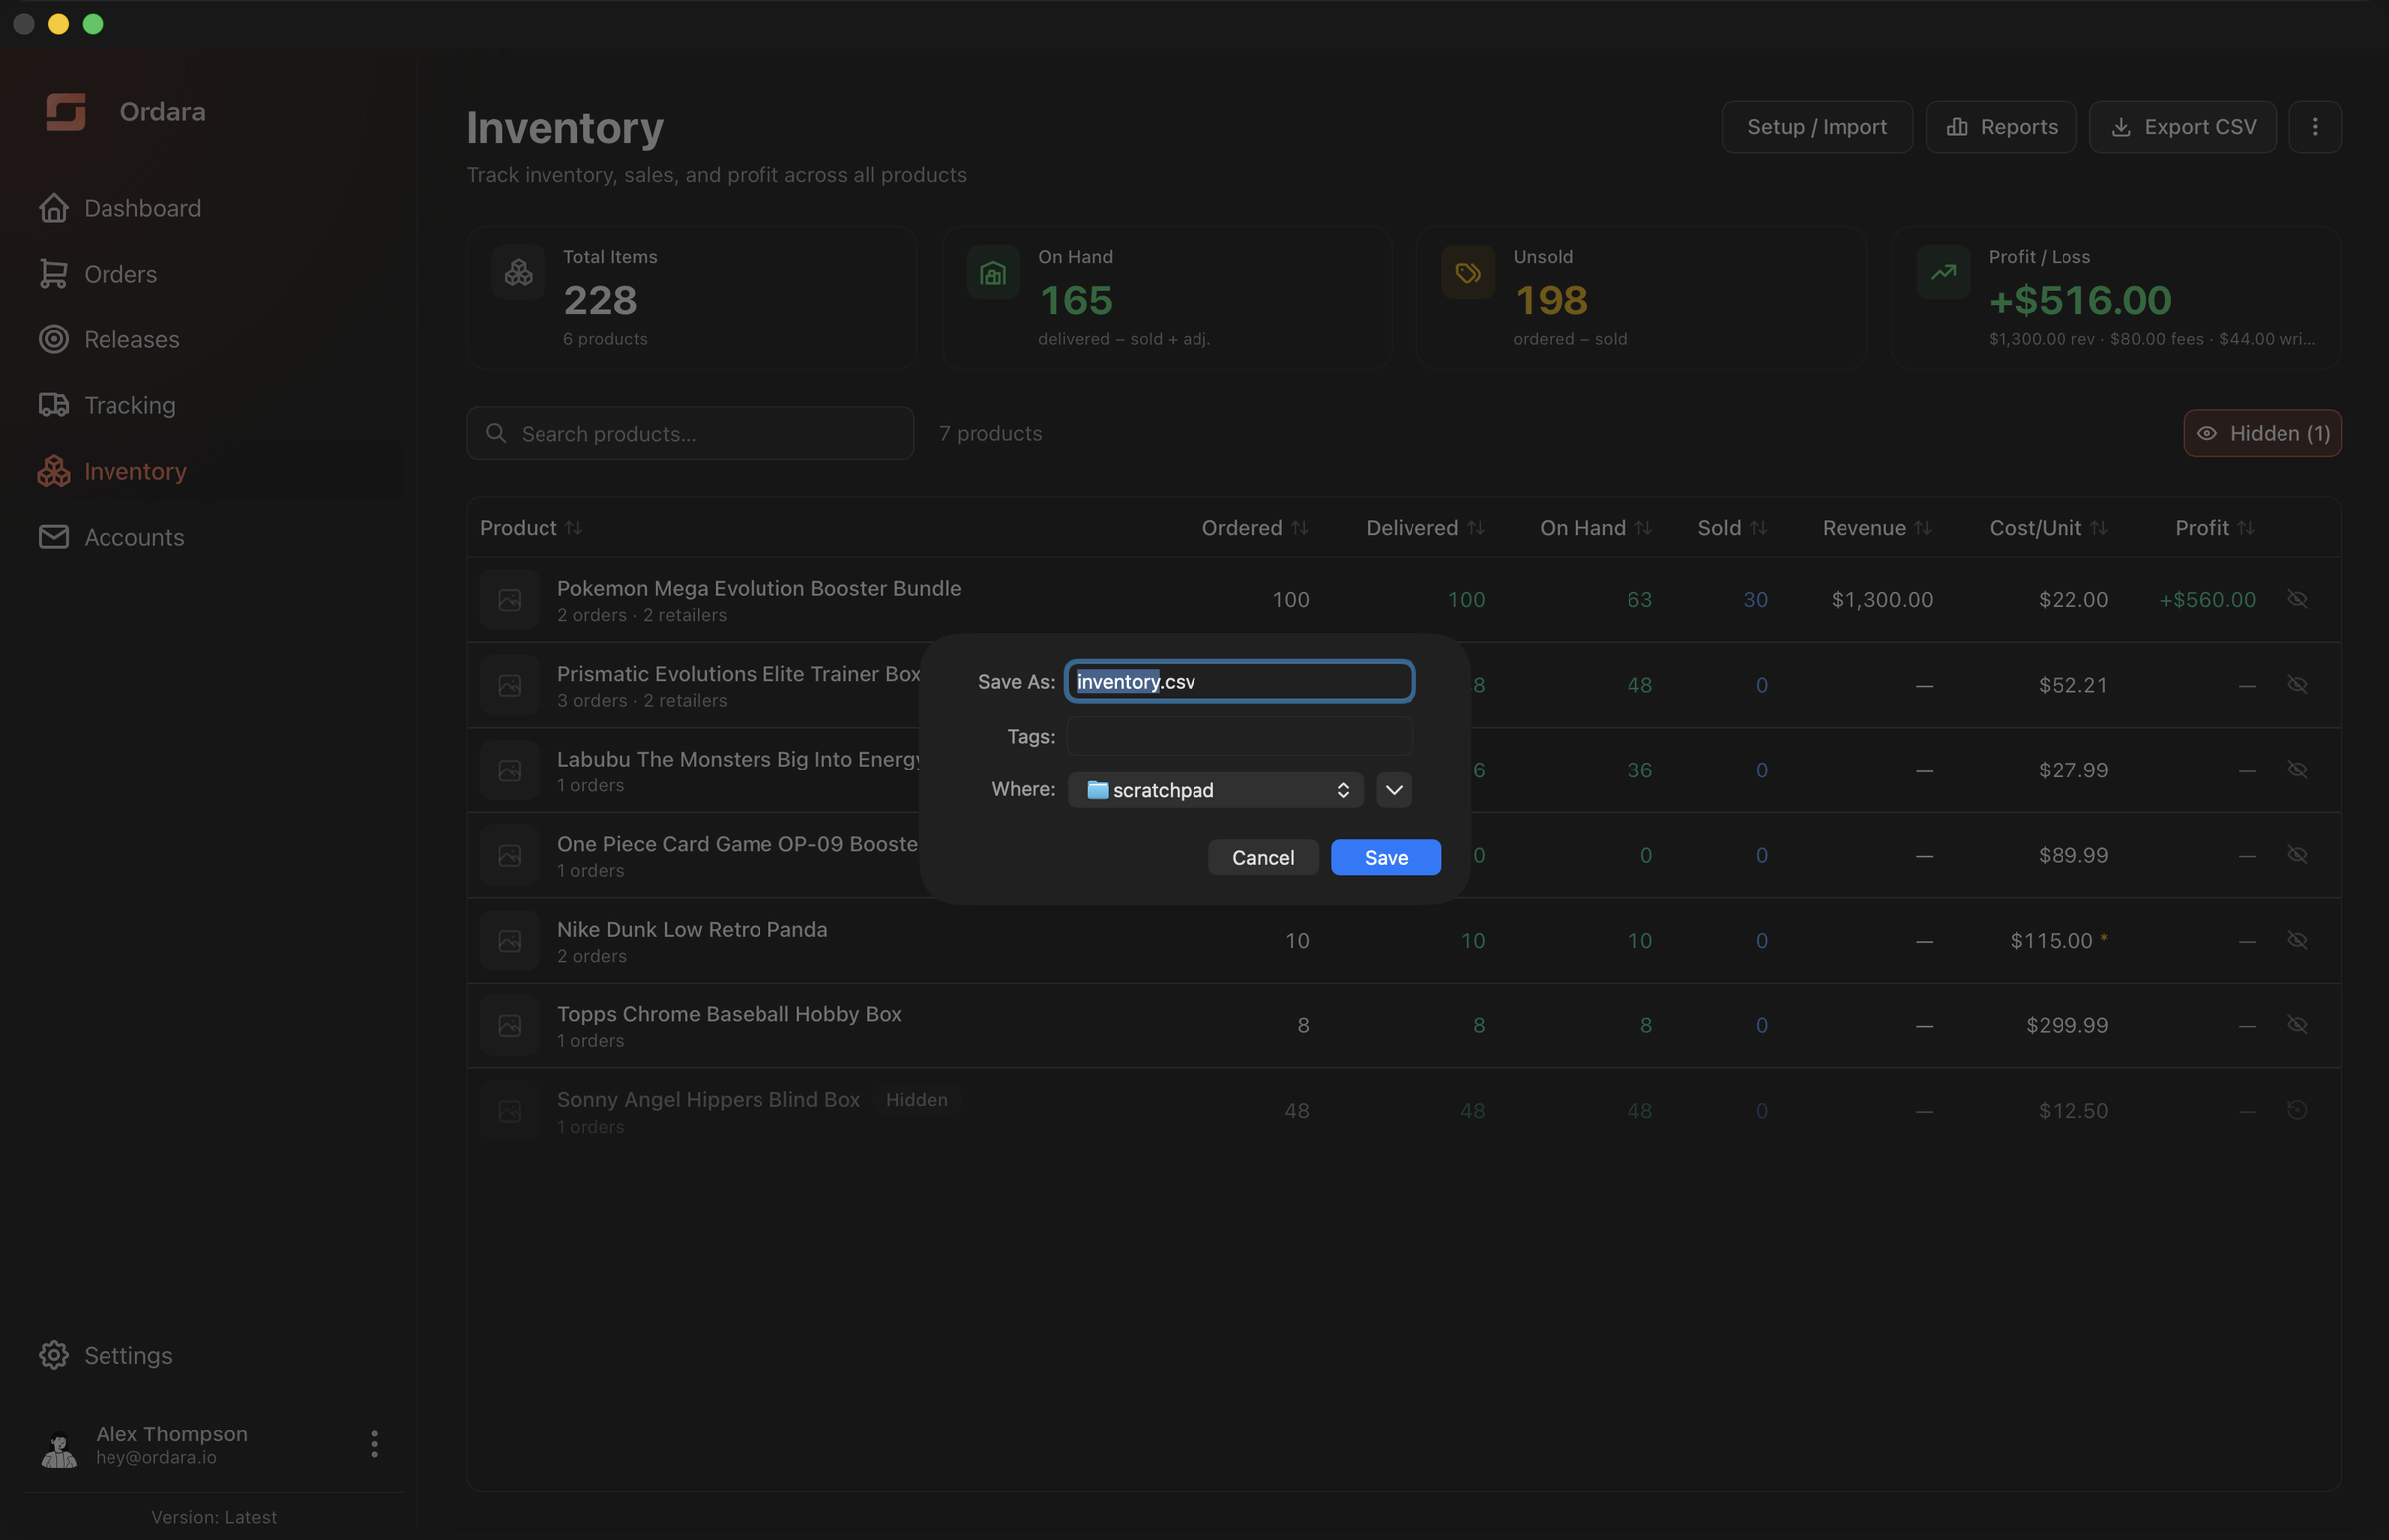2389x1540 pixels.
Task: Click the On Hand warehouse icon
Action: [993, 272]
